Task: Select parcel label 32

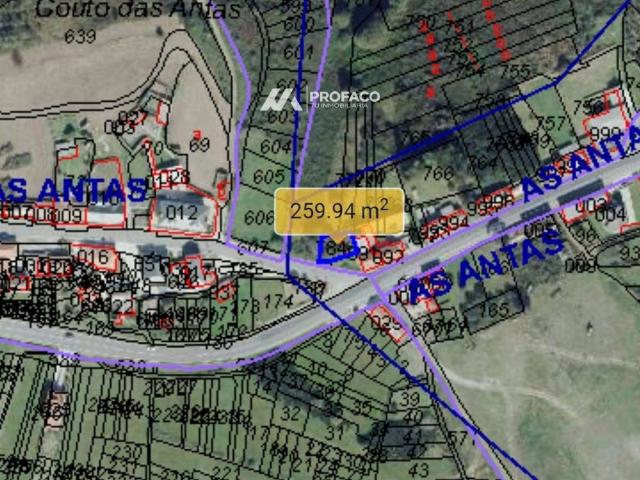Action: point(291,413)
